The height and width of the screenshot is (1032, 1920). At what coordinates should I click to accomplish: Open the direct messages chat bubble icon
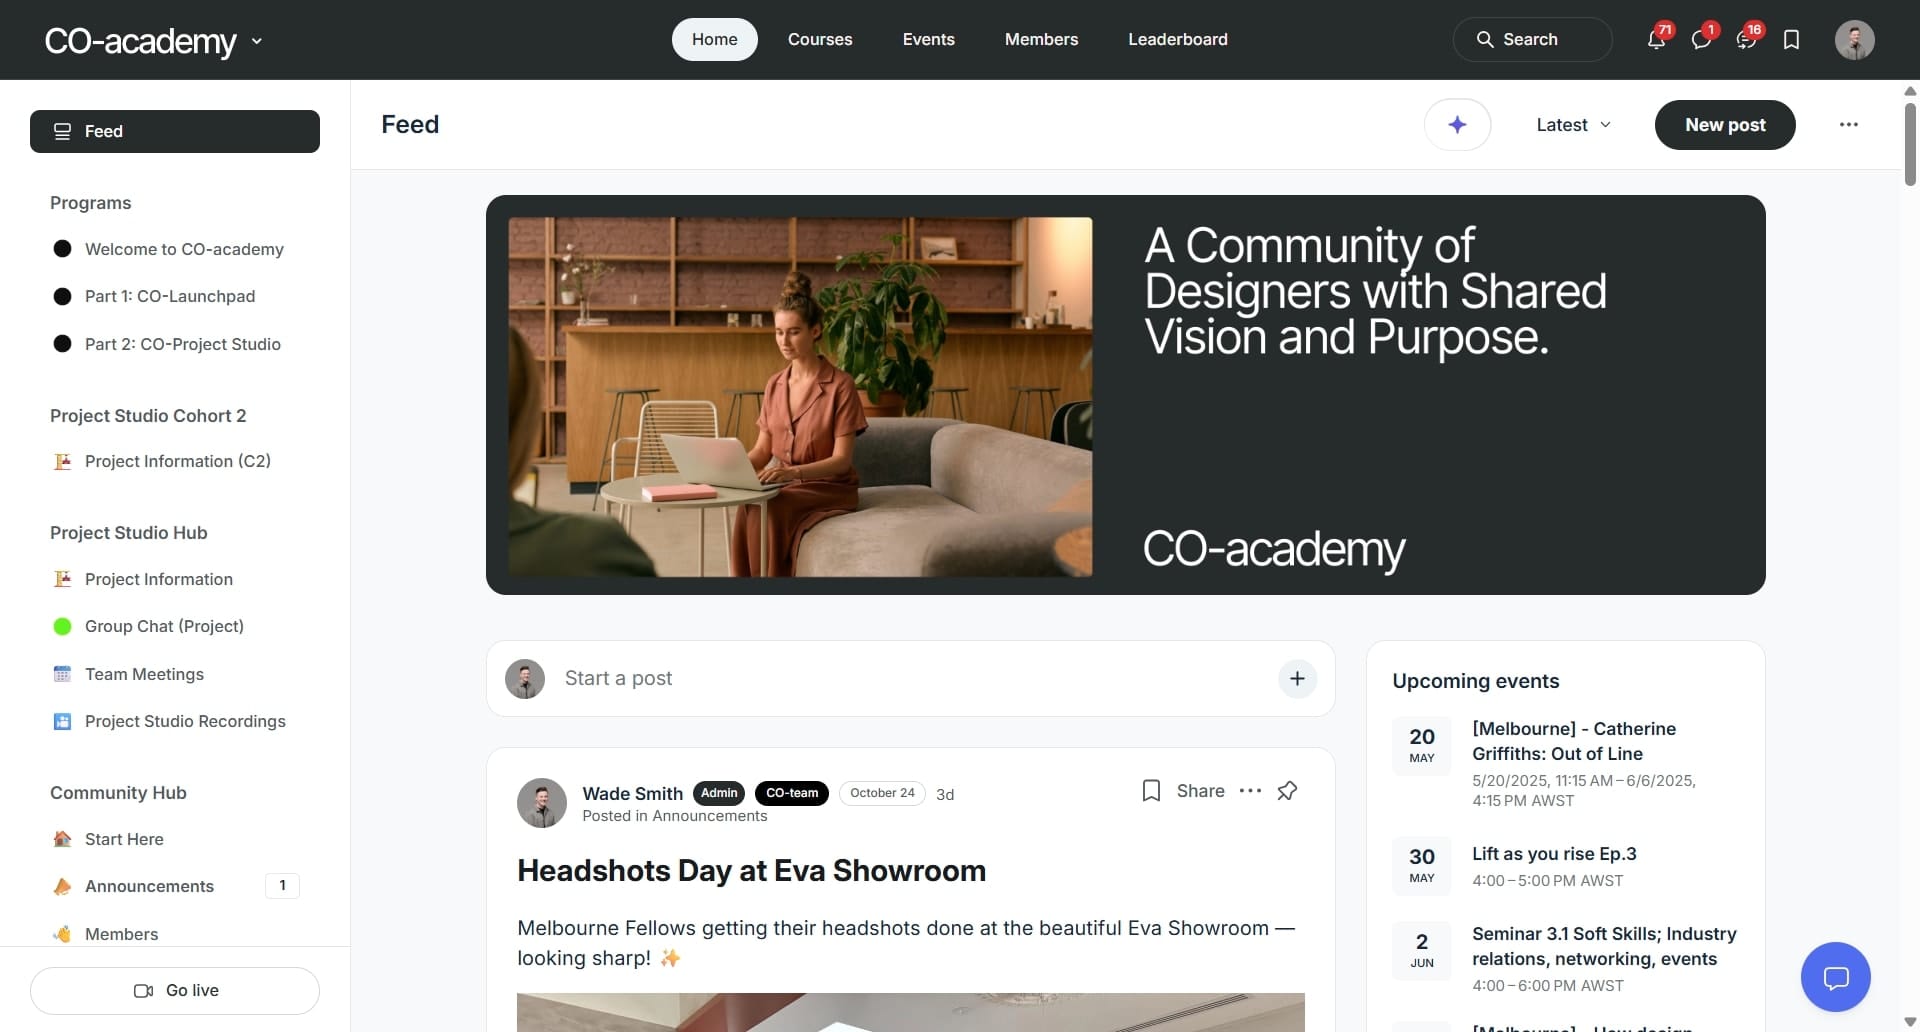pos(1701,40)
